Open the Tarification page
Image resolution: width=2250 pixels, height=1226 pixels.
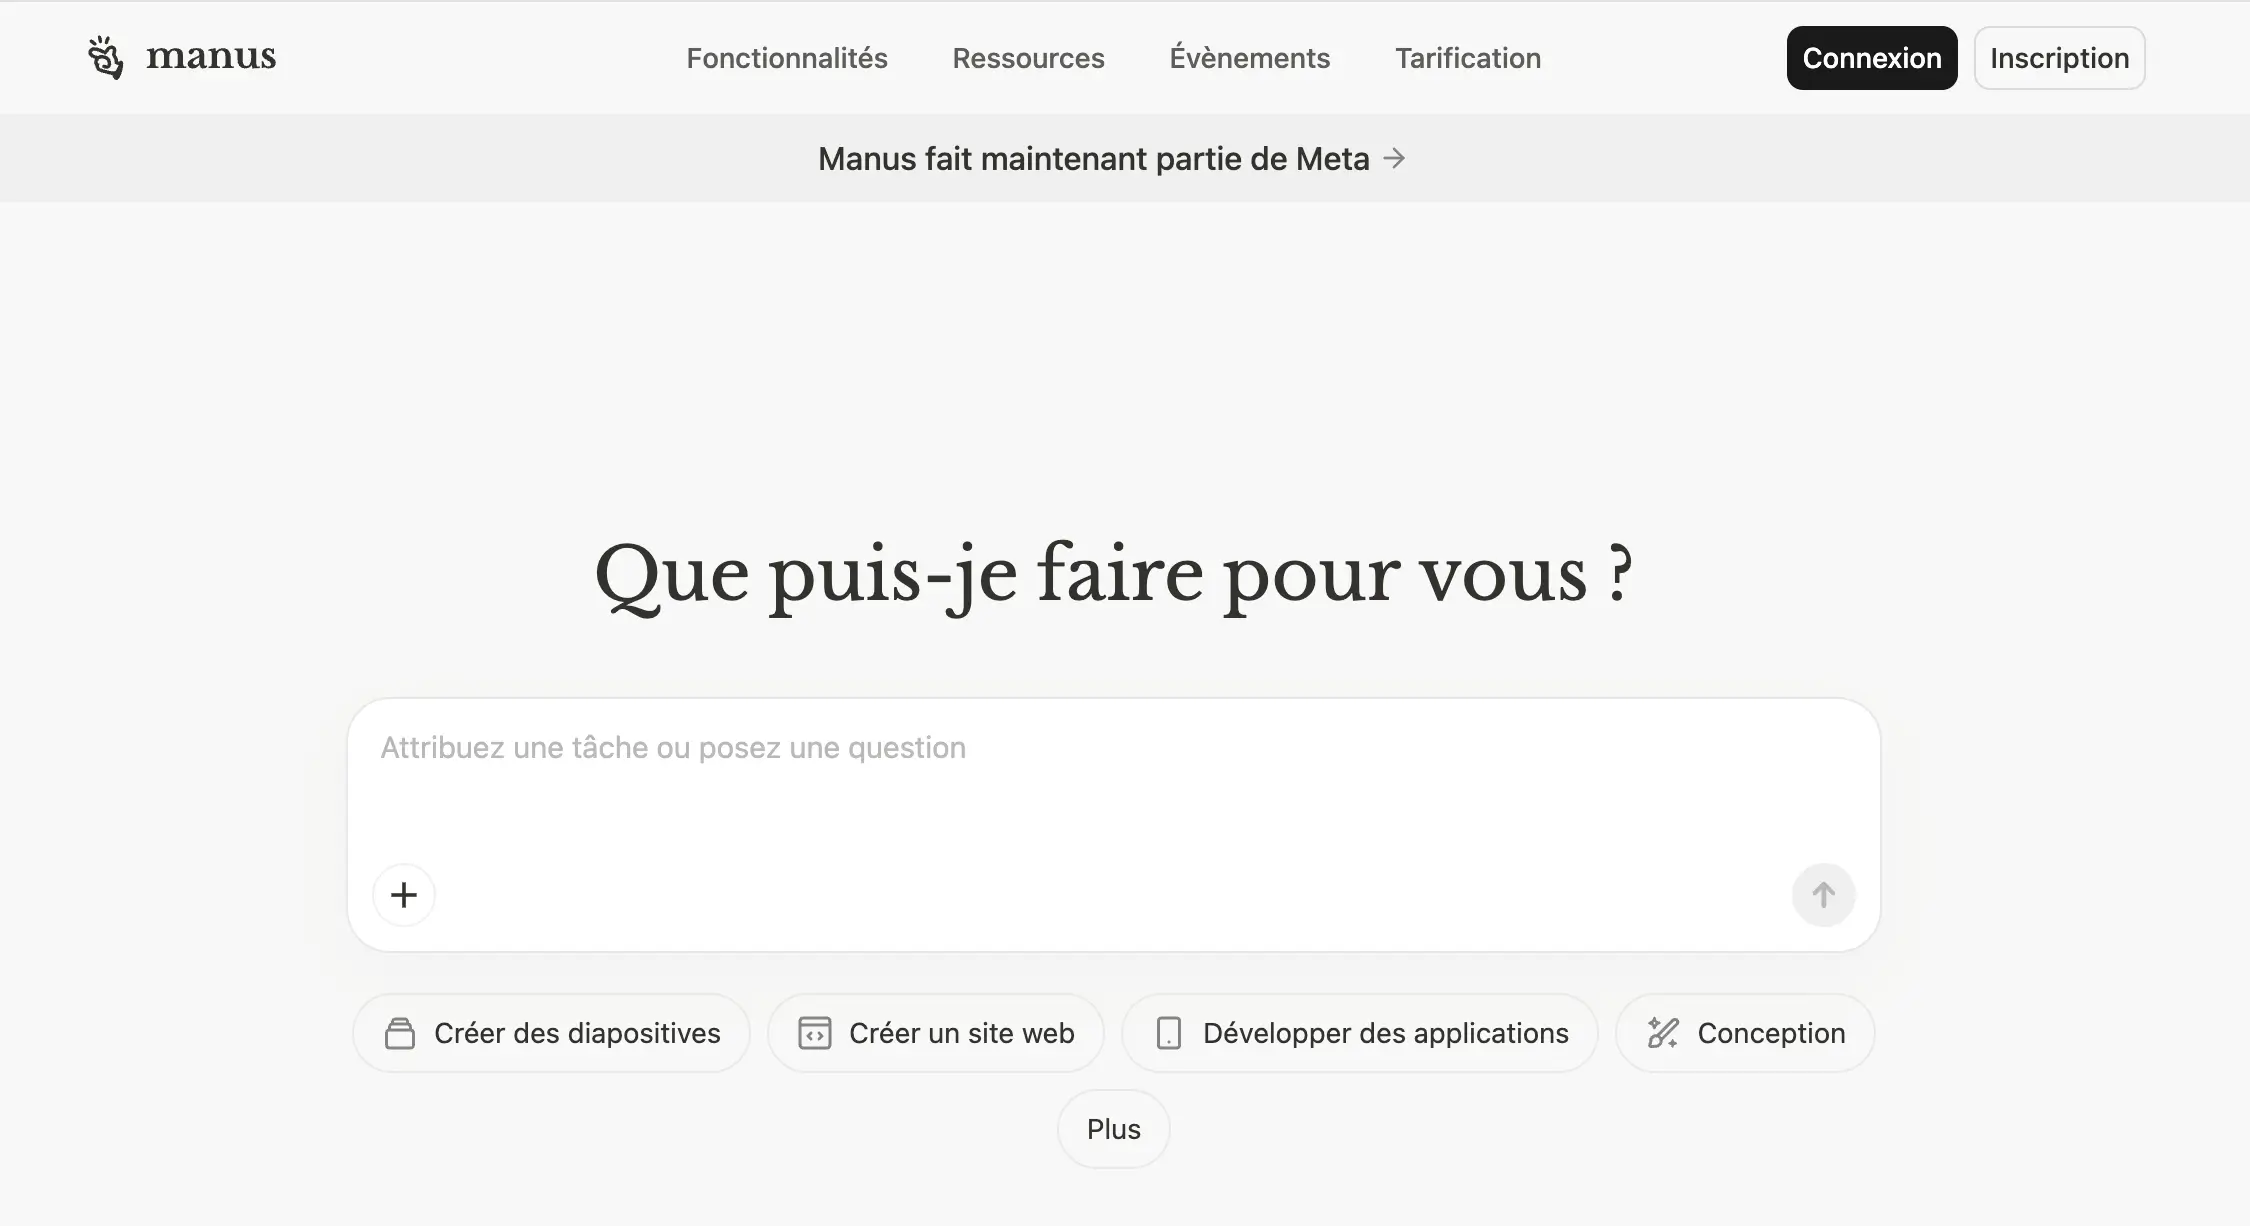pos(1468,58)
